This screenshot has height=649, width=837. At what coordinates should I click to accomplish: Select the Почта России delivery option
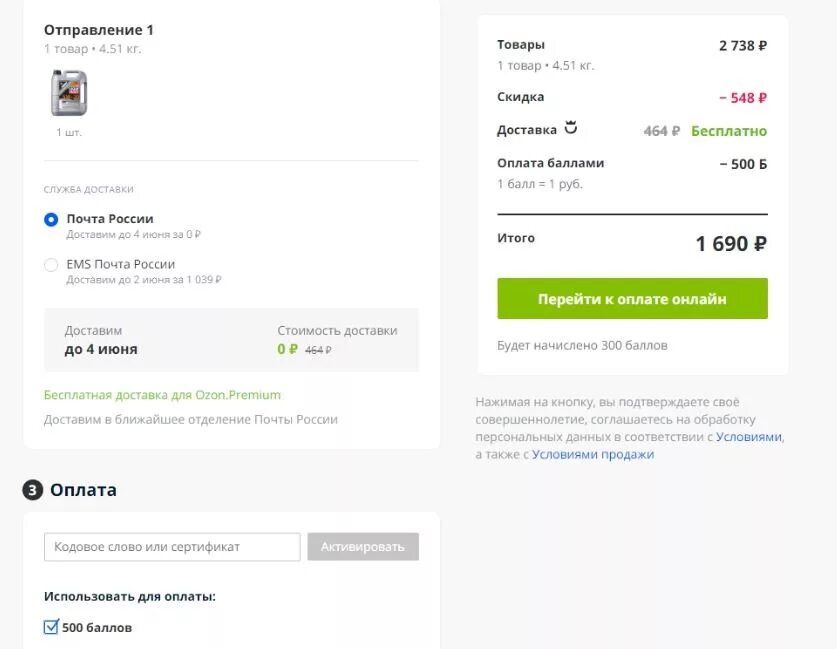(51, 219)
